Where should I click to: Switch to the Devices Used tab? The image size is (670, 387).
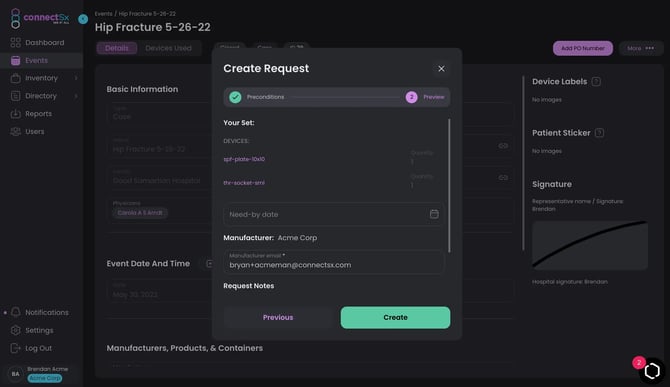[168, 48]
